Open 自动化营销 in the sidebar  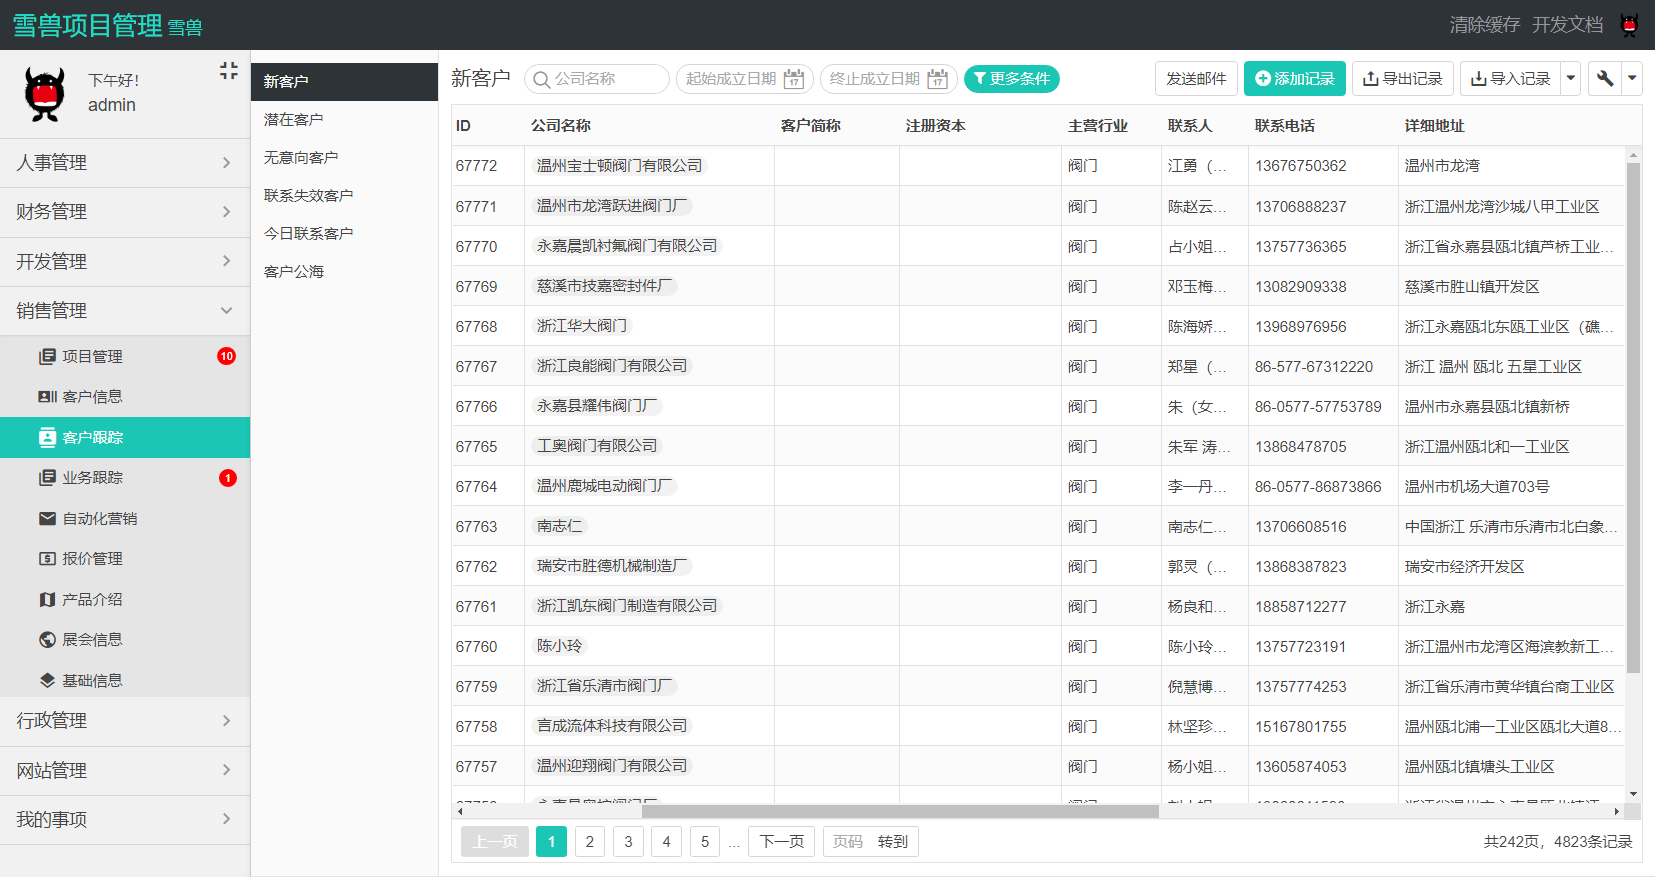click(99, 518)
